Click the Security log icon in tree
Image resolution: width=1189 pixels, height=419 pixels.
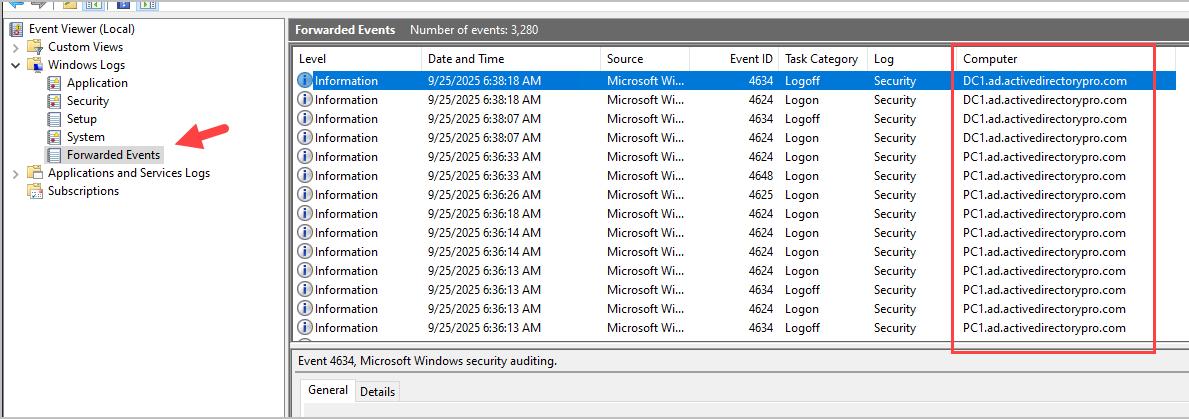(55, 101)
